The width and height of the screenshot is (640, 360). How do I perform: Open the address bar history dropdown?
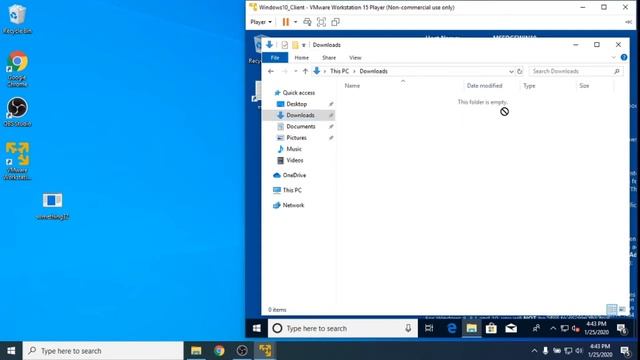click(x=511, y=71)
